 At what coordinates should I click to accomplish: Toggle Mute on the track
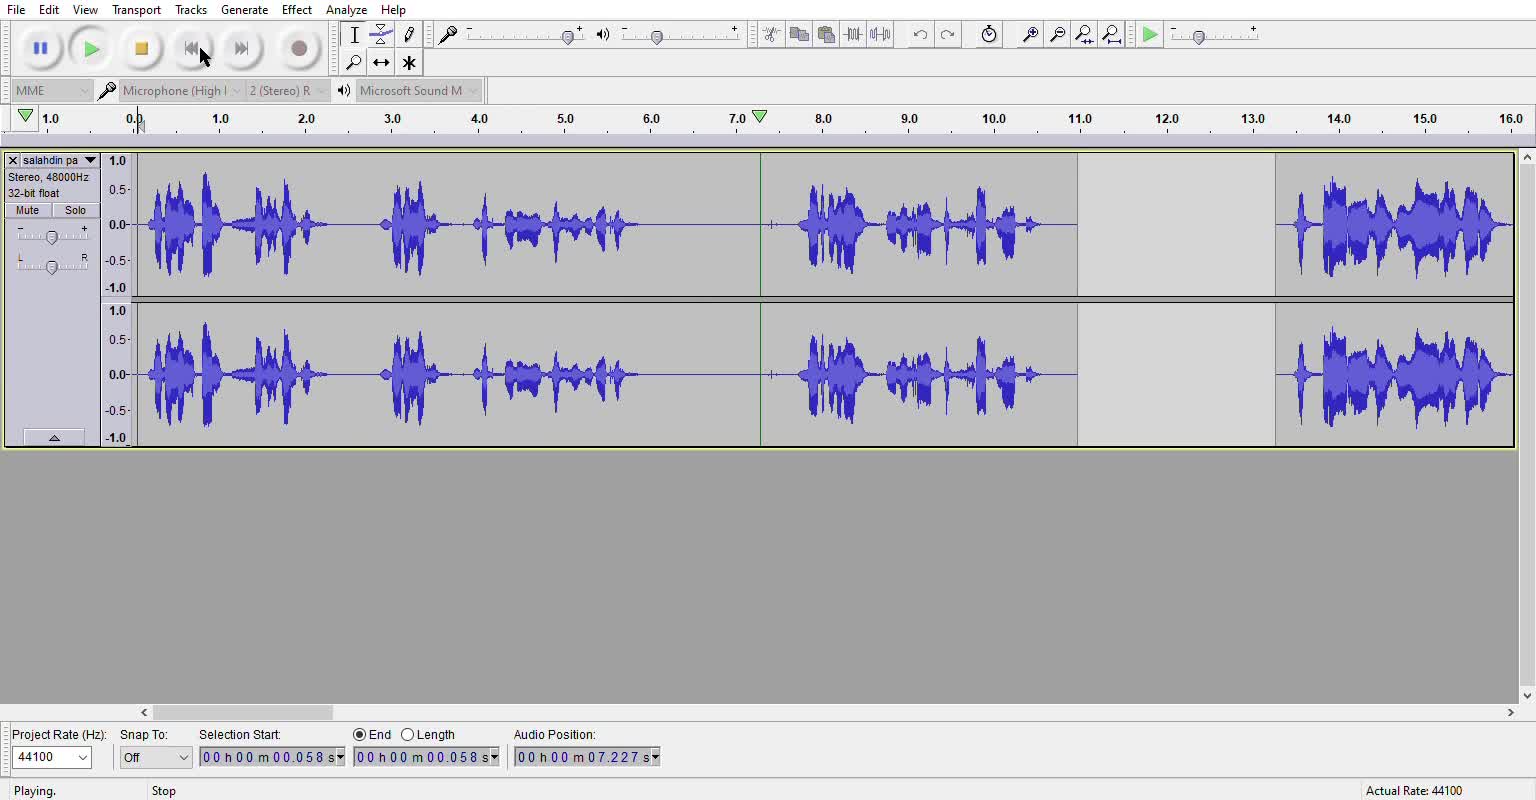pos(28,210)
